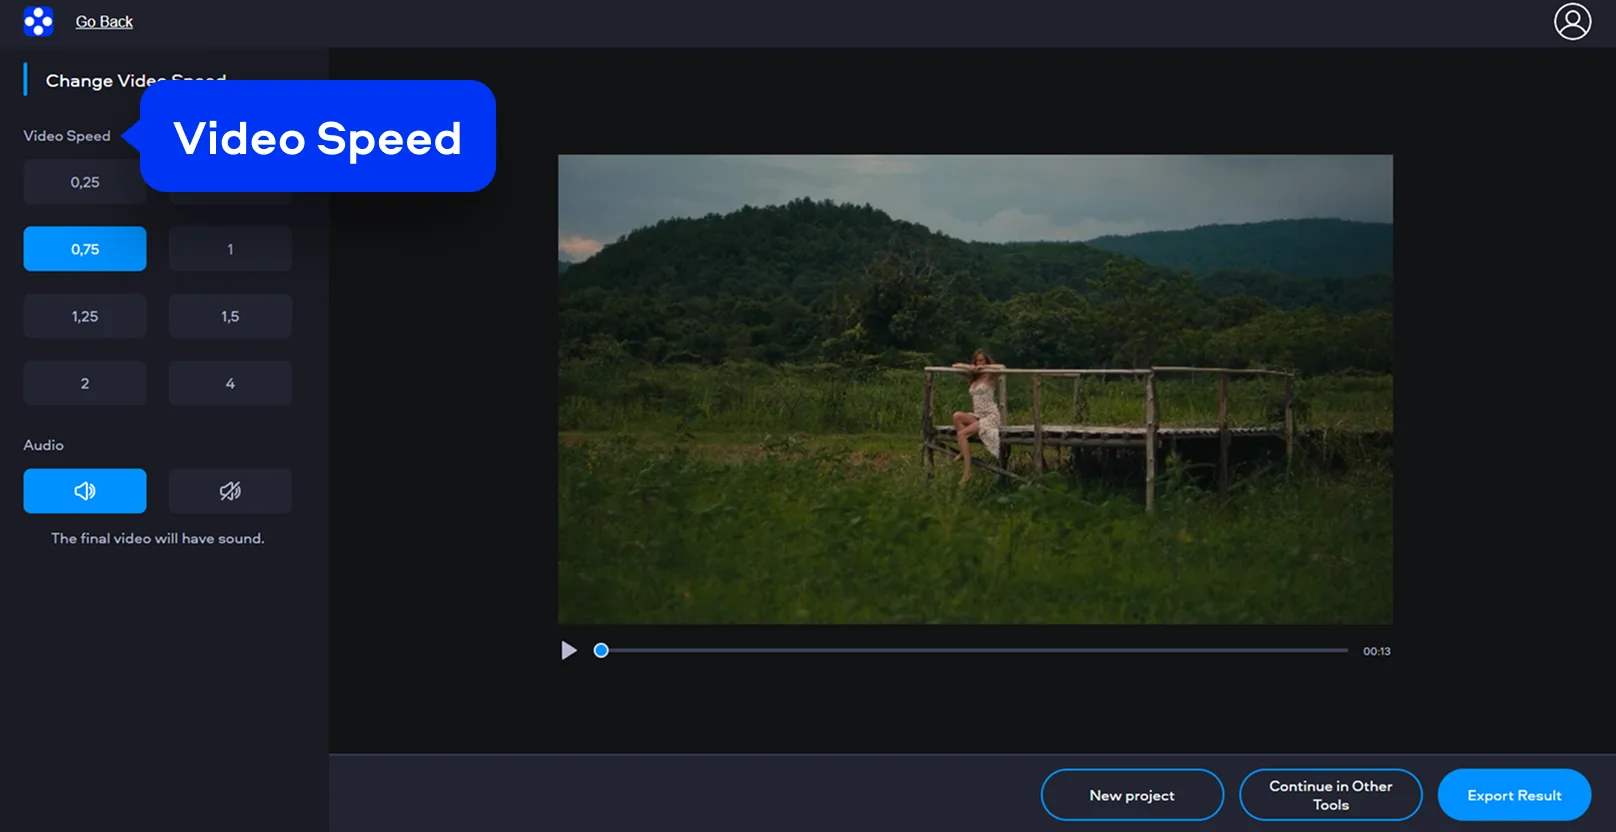This screenshot has width=1616, height=832.
Task: Select the 0,25 video speed
Action: [x=85, y=182]
